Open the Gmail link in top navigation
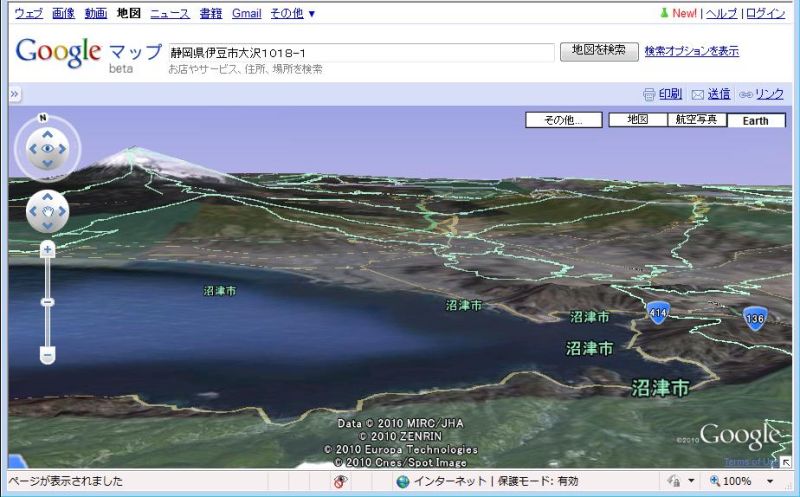Viewport: 800px width, 497px height. pos(246,14)
